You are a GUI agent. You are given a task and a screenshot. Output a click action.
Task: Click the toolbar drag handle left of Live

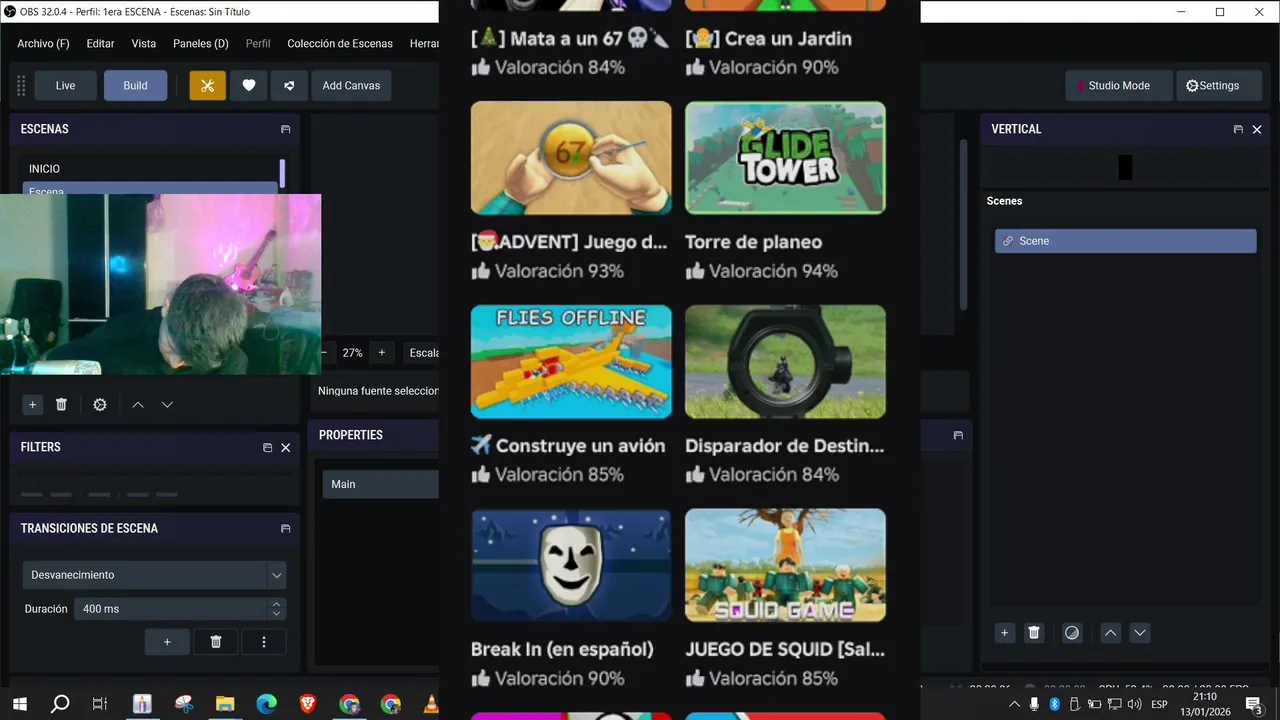coord(21,86)
